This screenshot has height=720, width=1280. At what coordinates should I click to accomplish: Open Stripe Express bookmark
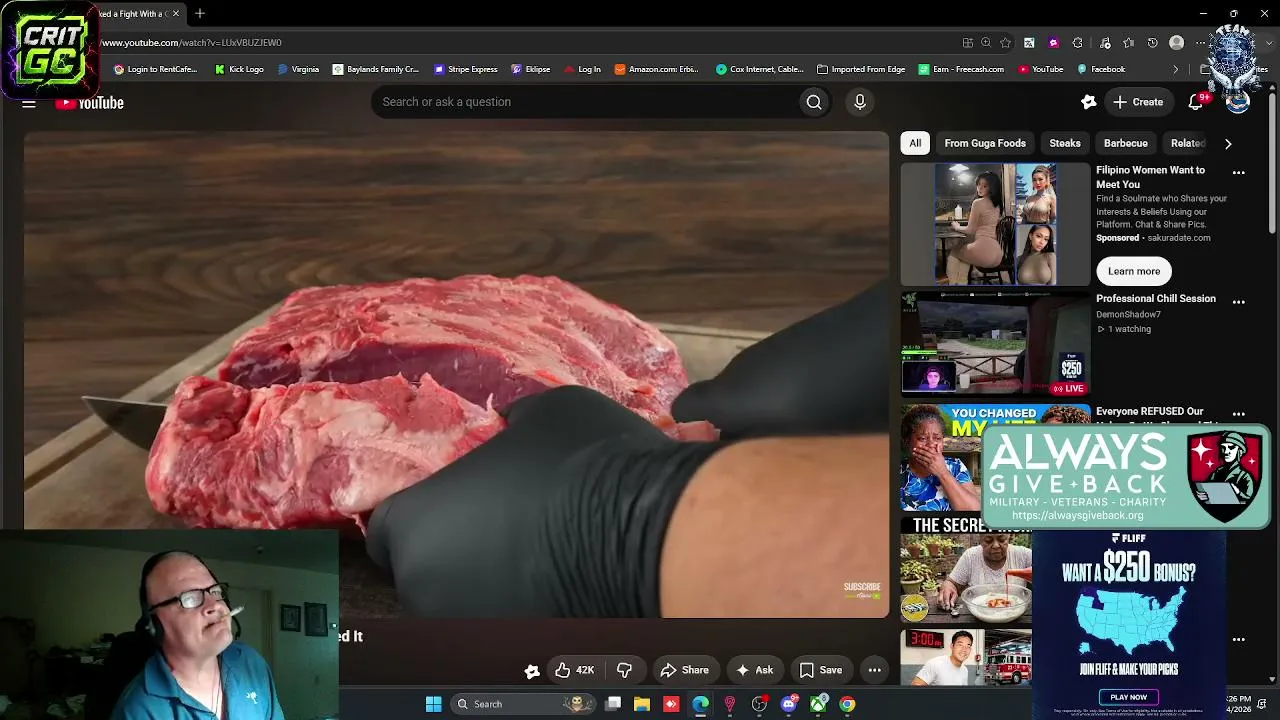465,70
